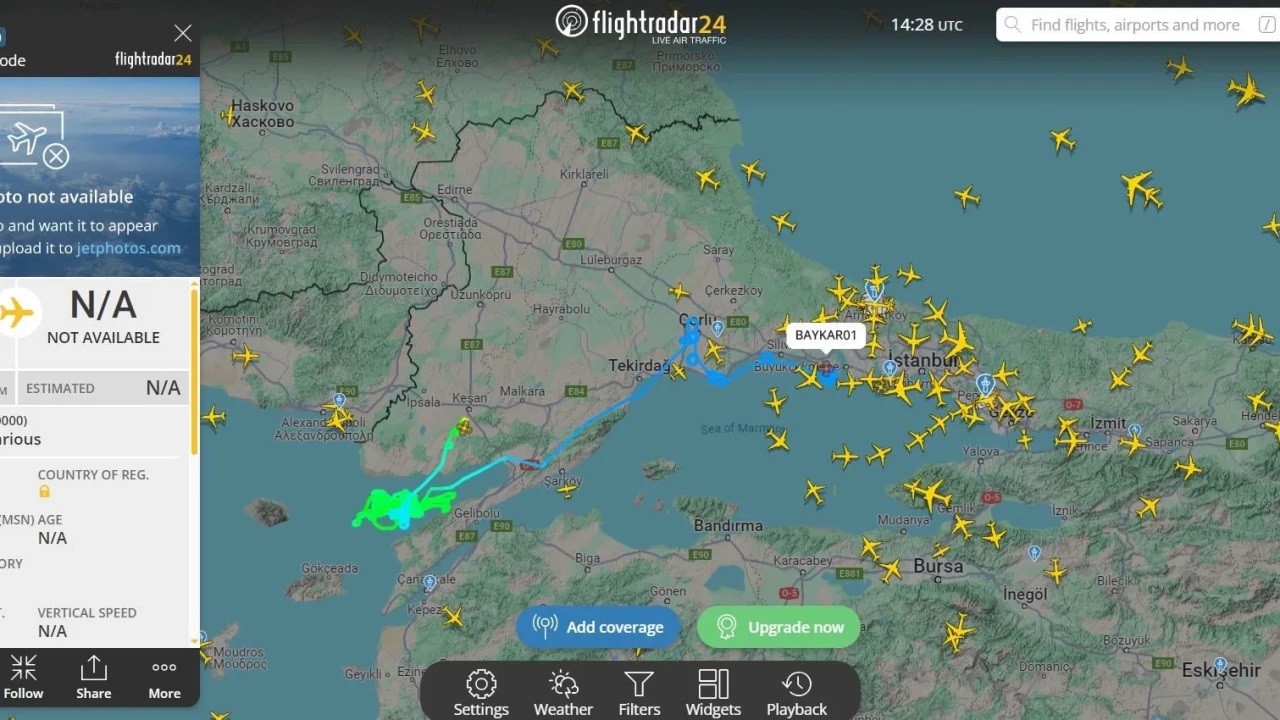Close the flight details panel
Viewport: 1280px width, 720px height.
(x=183, y=33)
